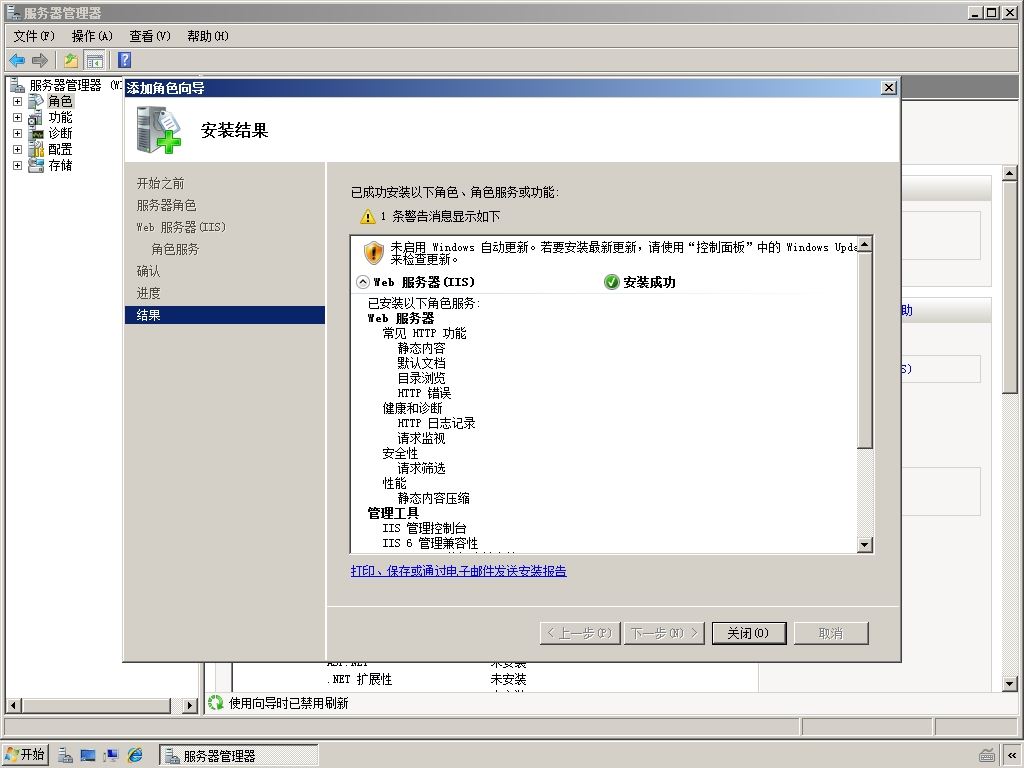
Task: Click the Back arrow toolbar icon
Action: [17, 61]
